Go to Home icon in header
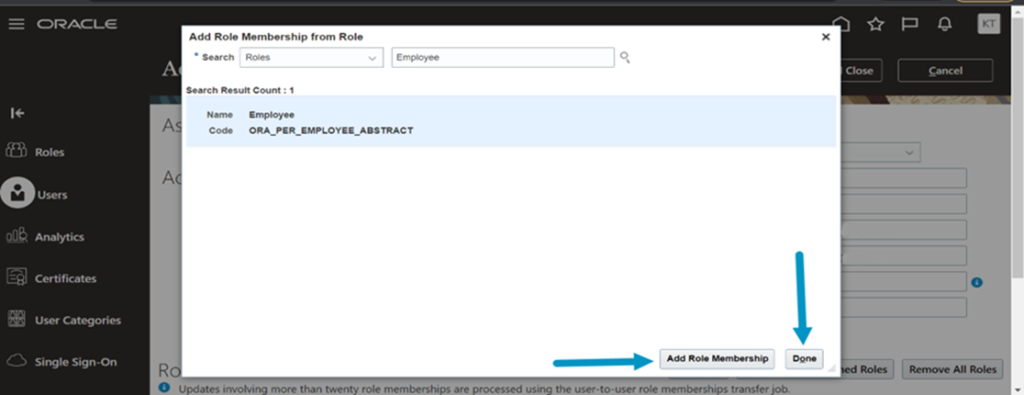The width and height of the screenshot is (1024, 395). tap(842, 24)
